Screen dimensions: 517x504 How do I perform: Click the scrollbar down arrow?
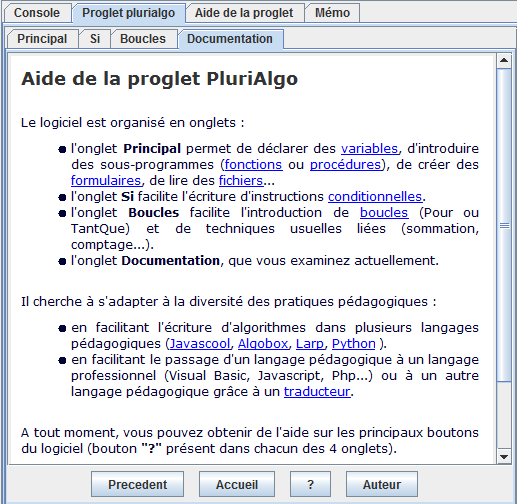pyautogui.click(x=504, y=456)
